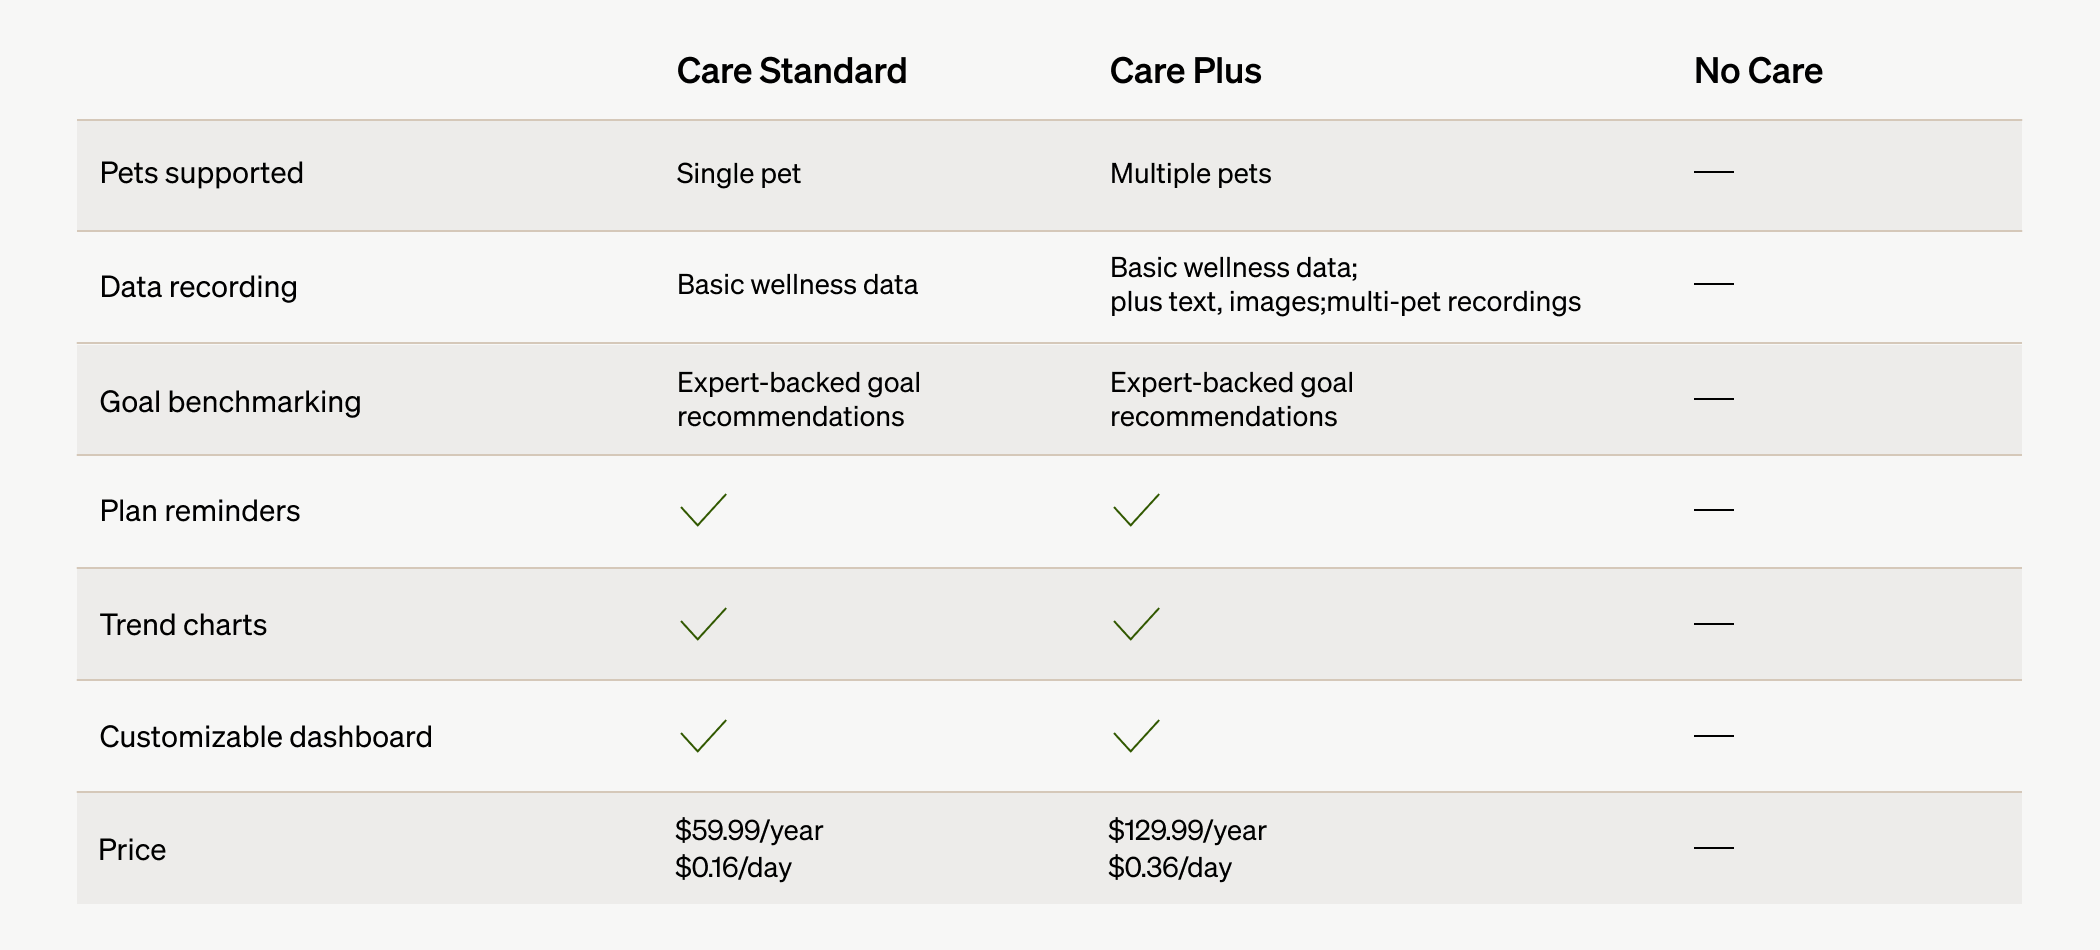
Task: Select the Care Standard column heading
Action: 791,71
